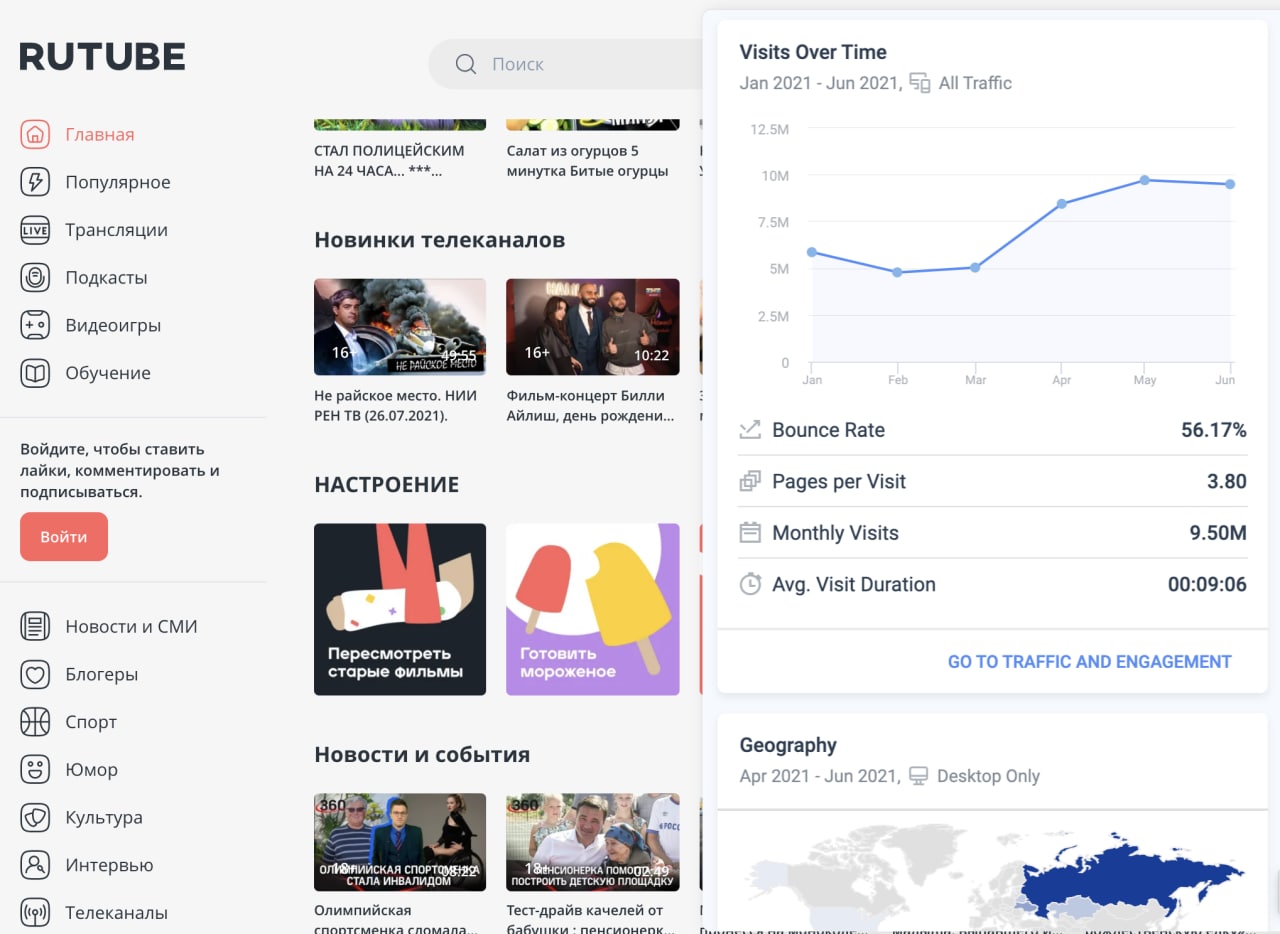1280x934 pixels.
Task: Click Russia on the Geography map
Action: pos(1120,880)
